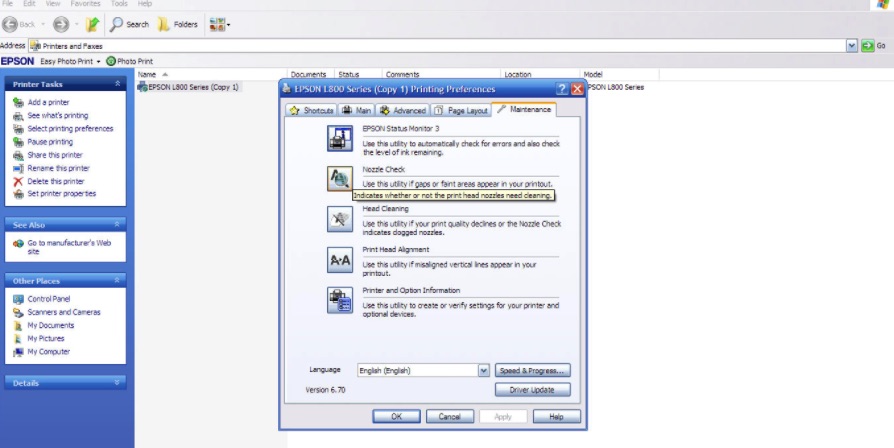Screen dimensions: 894x448
Task: Switch to the Page Layout tab
Action: pos(461,110)
